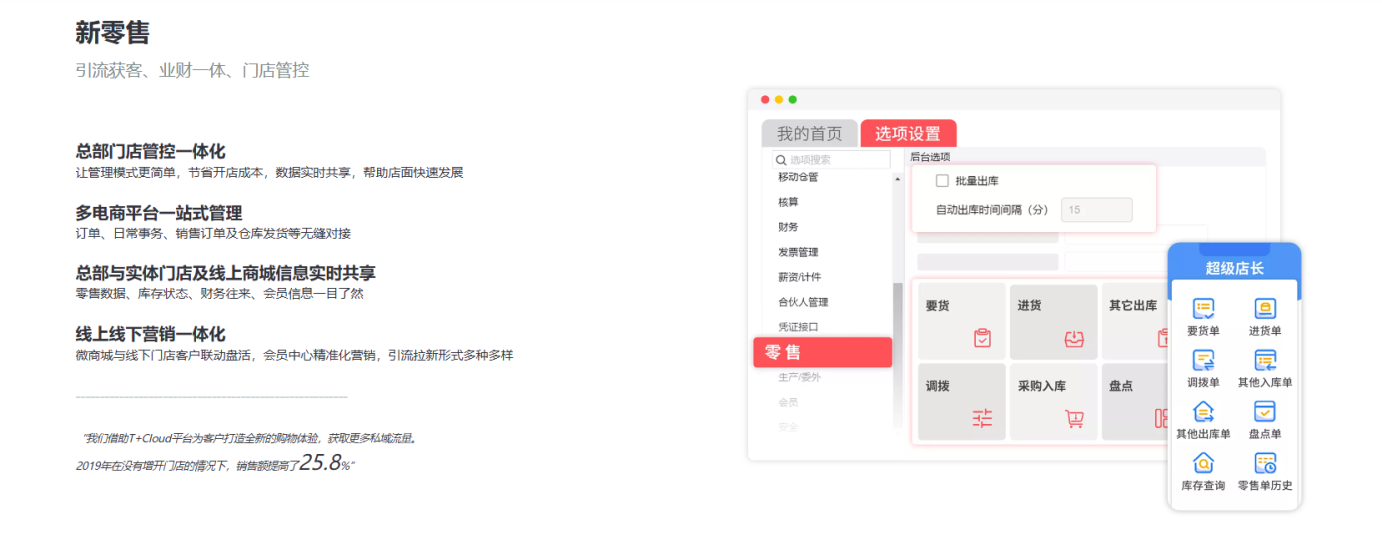
Task: Click the 总部门店管控一体化 heading
Action: [151, 152]
